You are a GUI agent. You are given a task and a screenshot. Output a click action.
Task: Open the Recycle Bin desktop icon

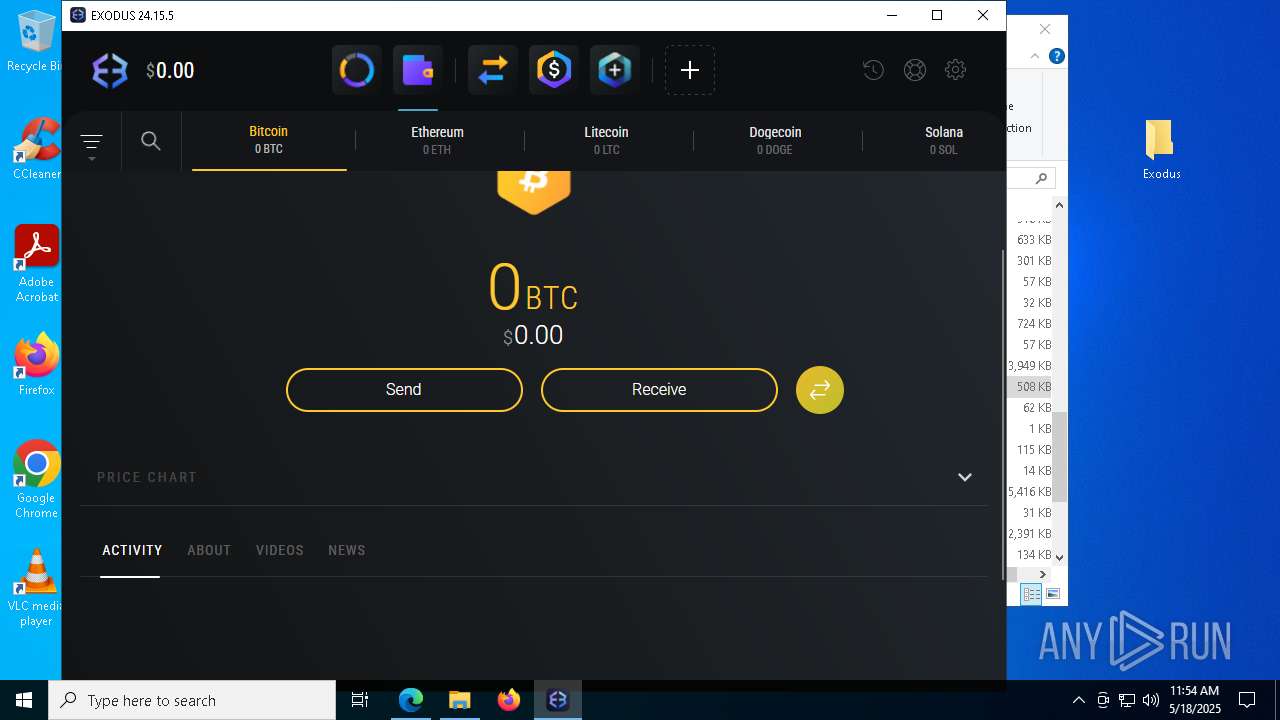coord(36,42)
